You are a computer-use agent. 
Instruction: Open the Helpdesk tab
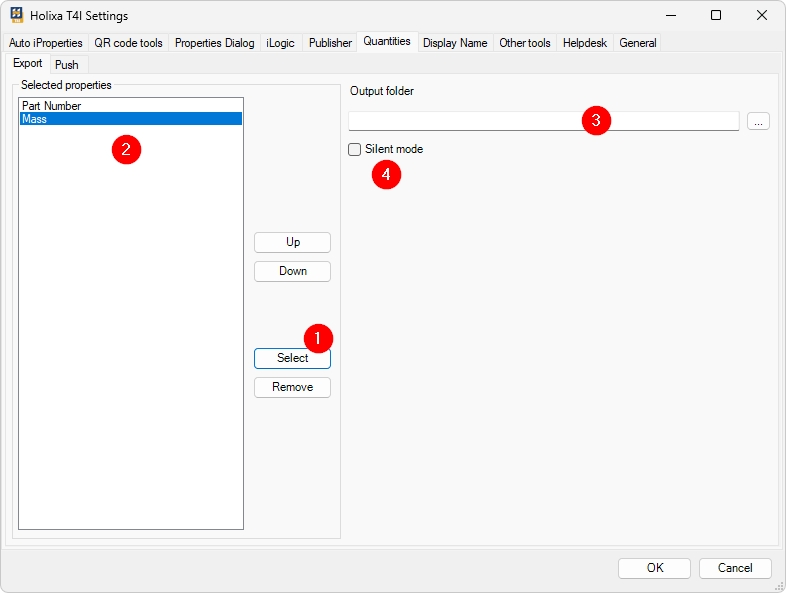point(585,43)
